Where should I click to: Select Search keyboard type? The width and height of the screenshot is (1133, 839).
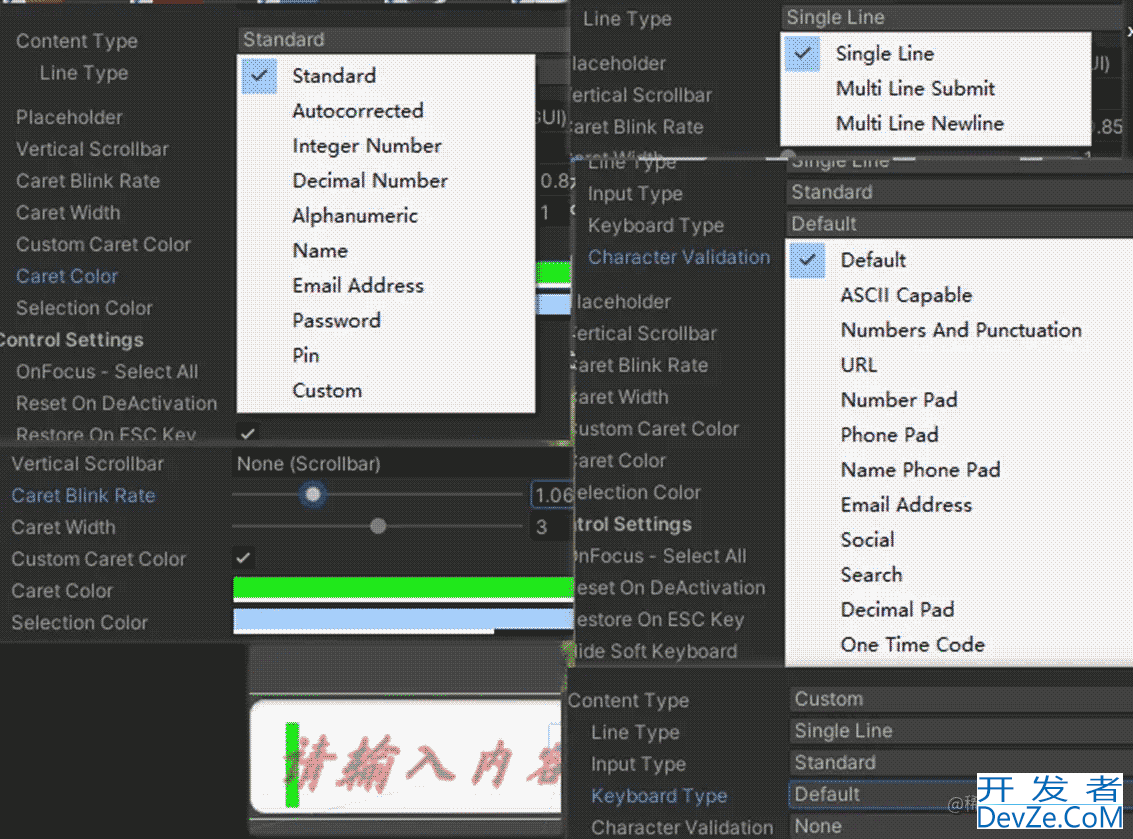[871, 575]
